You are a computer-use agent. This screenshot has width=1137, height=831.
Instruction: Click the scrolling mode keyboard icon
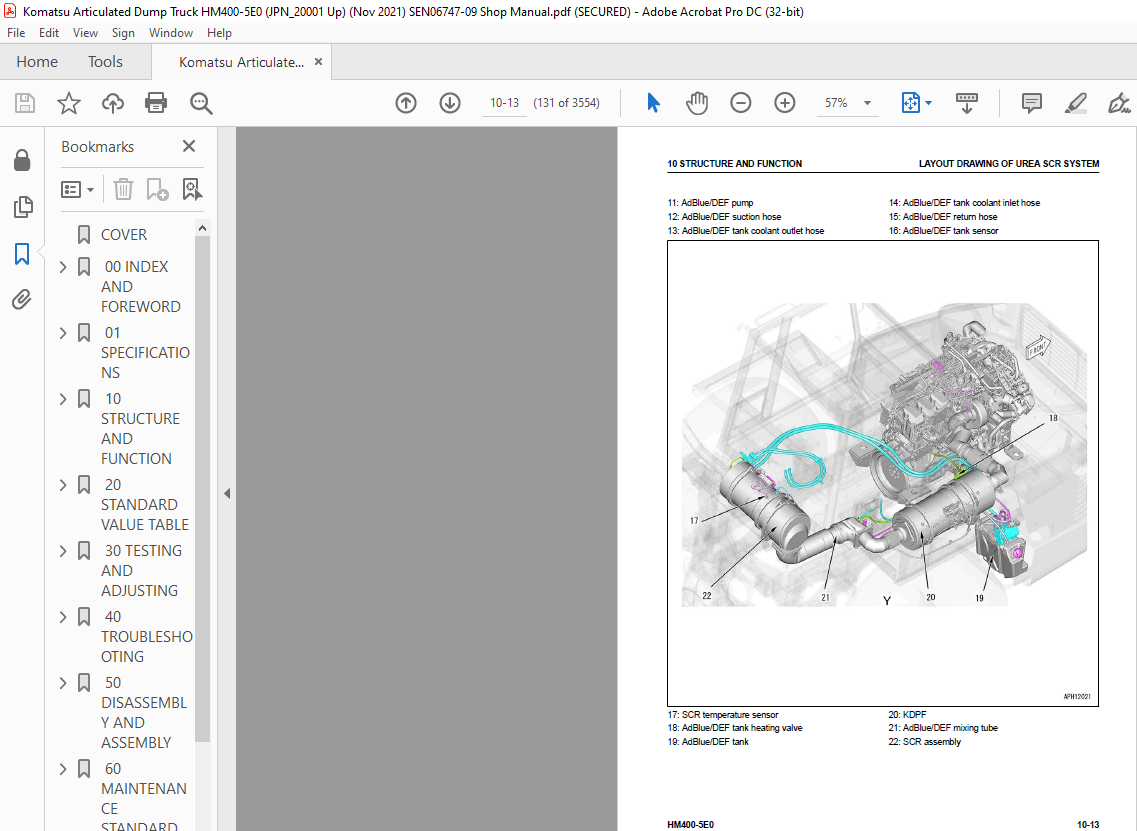967,103
